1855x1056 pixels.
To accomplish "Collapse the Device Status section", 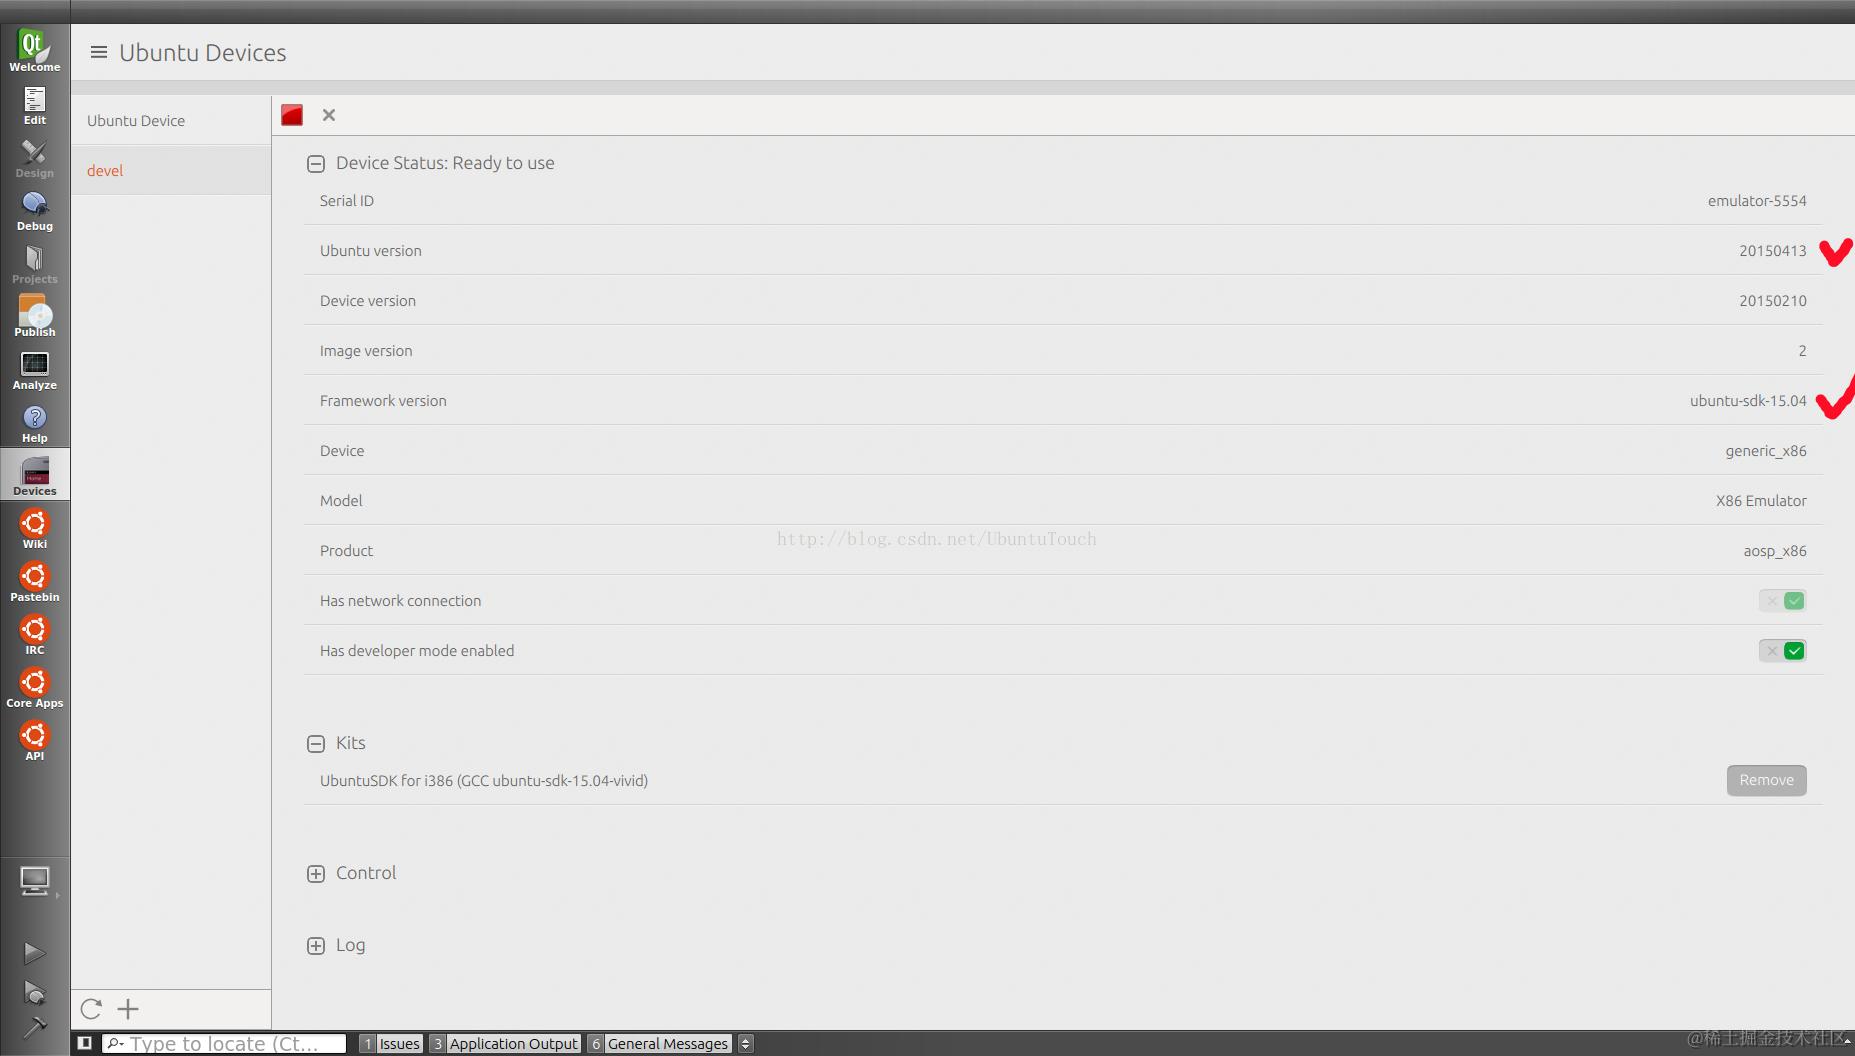I will click(x=316, y=164).
